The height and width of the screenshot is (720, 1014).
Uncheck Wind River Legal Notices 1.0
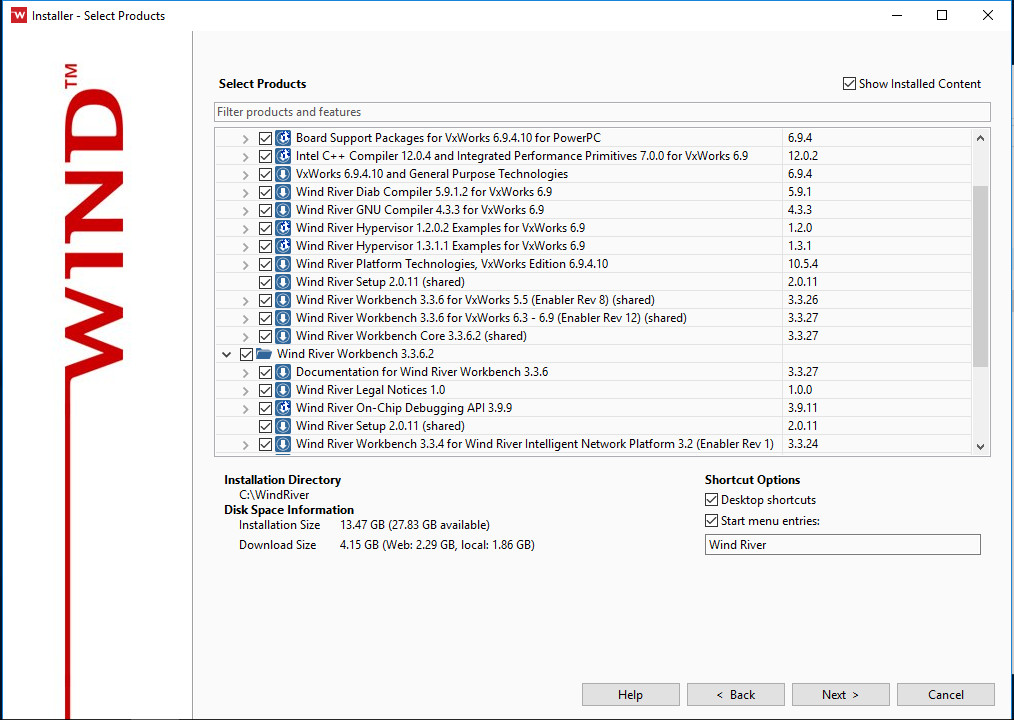point(265,391)
